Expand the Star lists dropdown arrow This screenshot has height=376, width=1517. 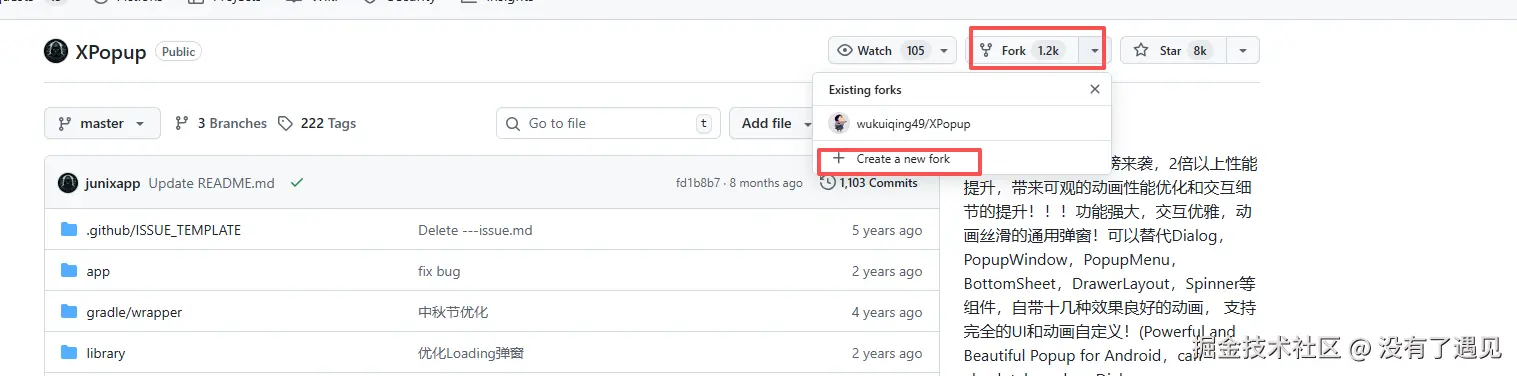click(1242, 51)
